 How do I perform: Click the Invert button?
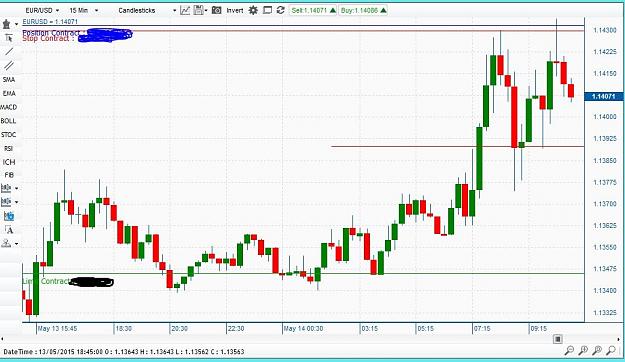(235, 10)
